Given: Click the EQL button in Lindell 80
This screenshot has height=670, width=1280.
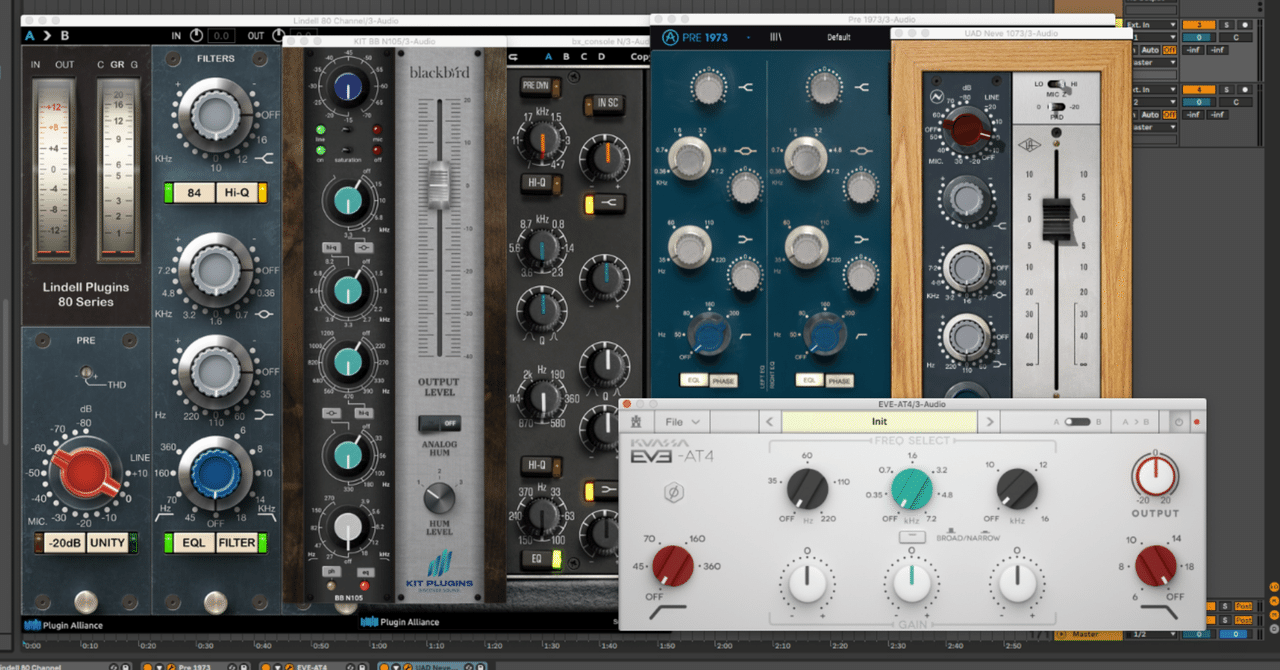Looking at the screenshot, I should point(195,543).
